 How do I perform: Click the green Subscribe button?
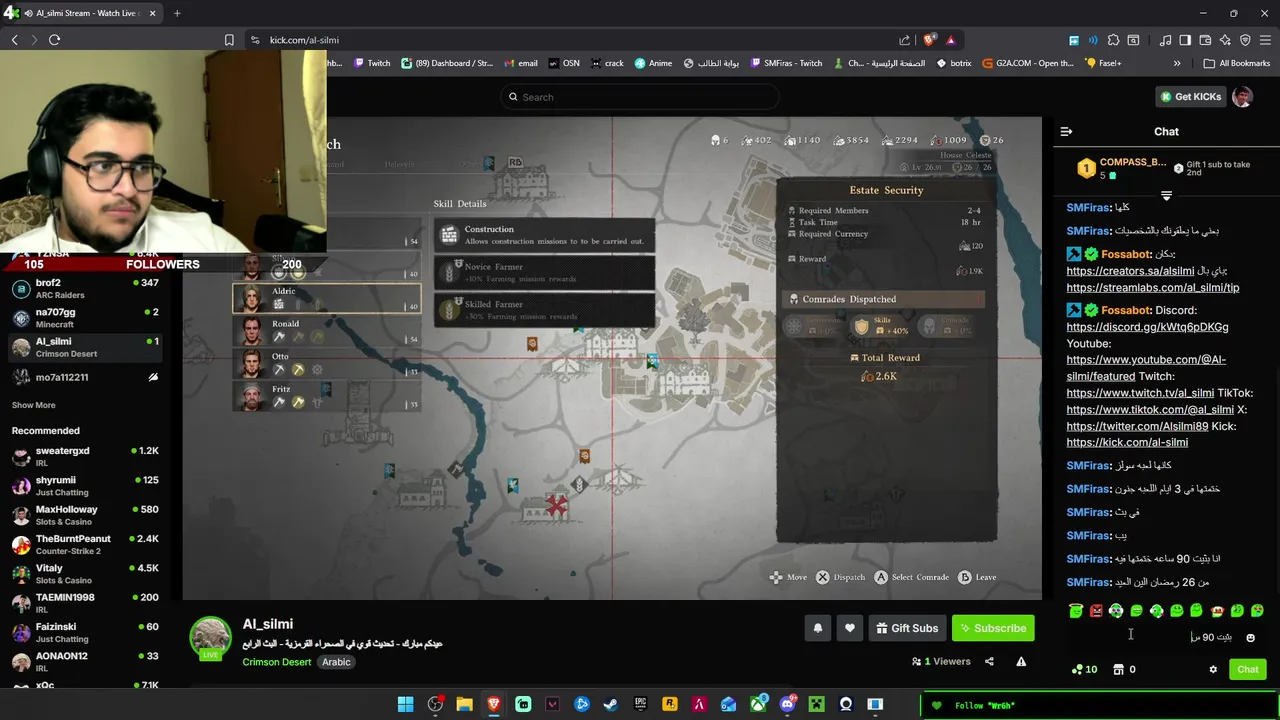pyautogui.click(x=993, y=628)
